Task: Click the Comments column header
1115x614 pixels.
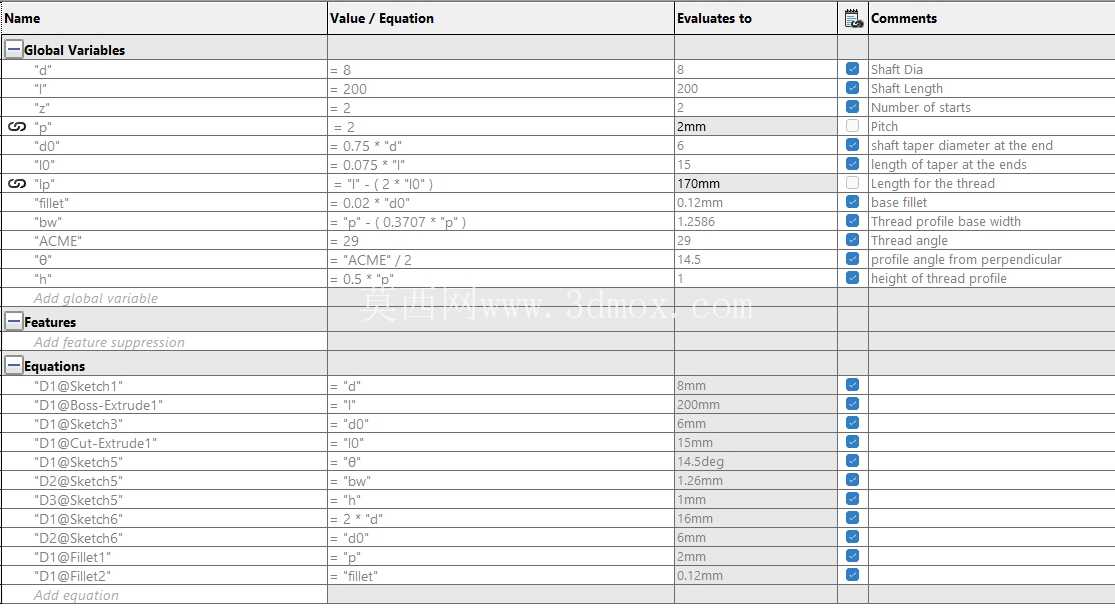Action: 991,18
